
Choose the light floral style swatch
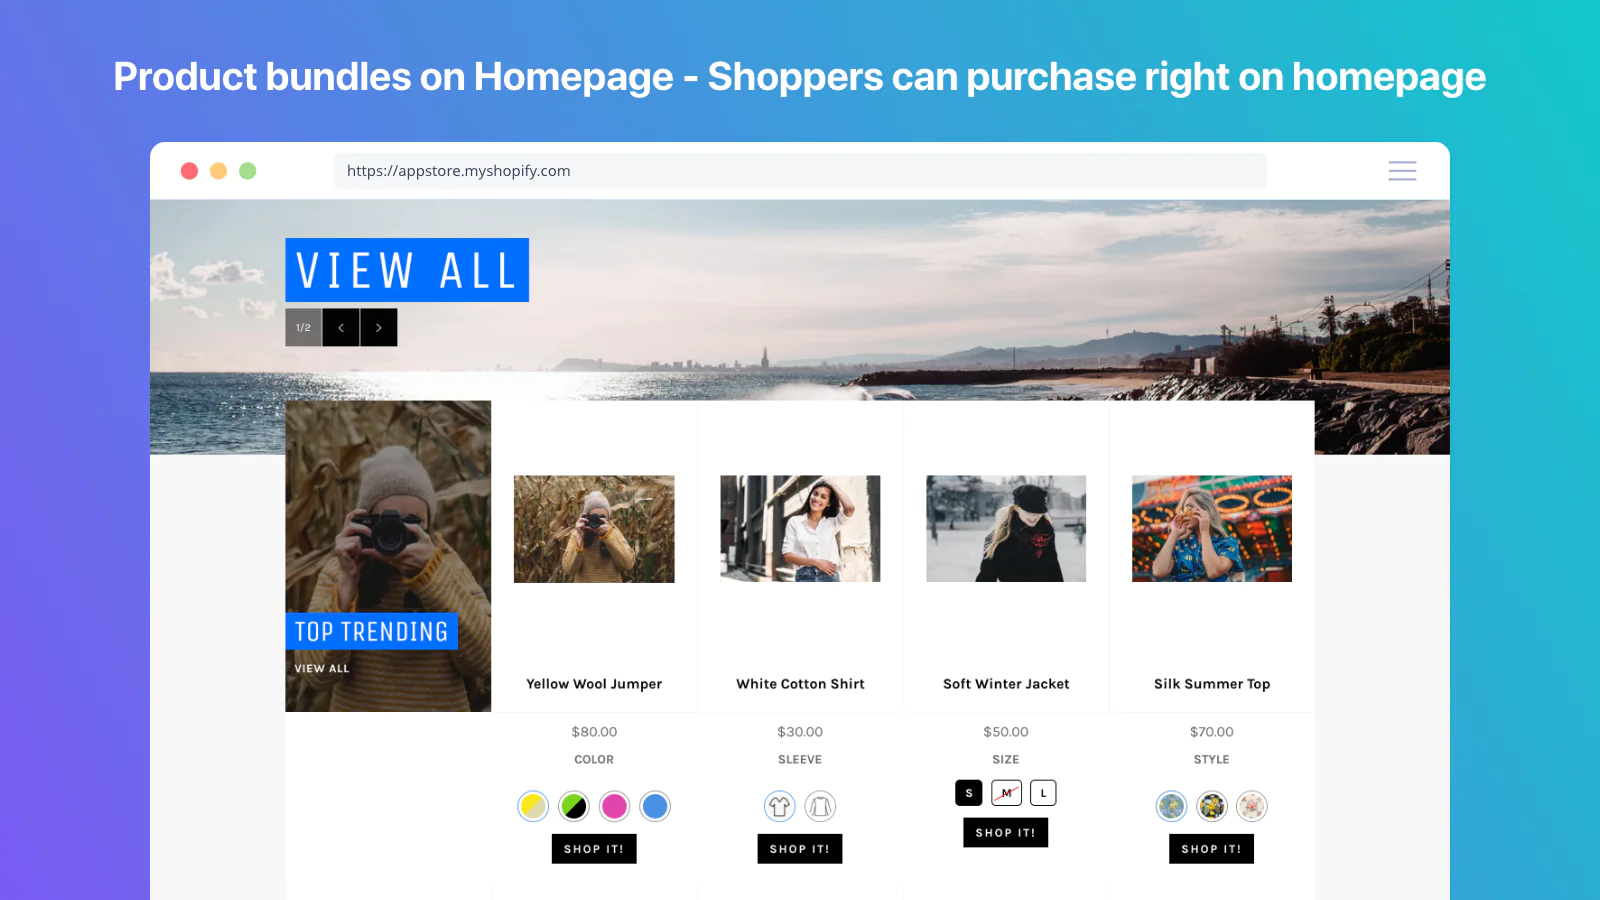tap(1252, 806)
